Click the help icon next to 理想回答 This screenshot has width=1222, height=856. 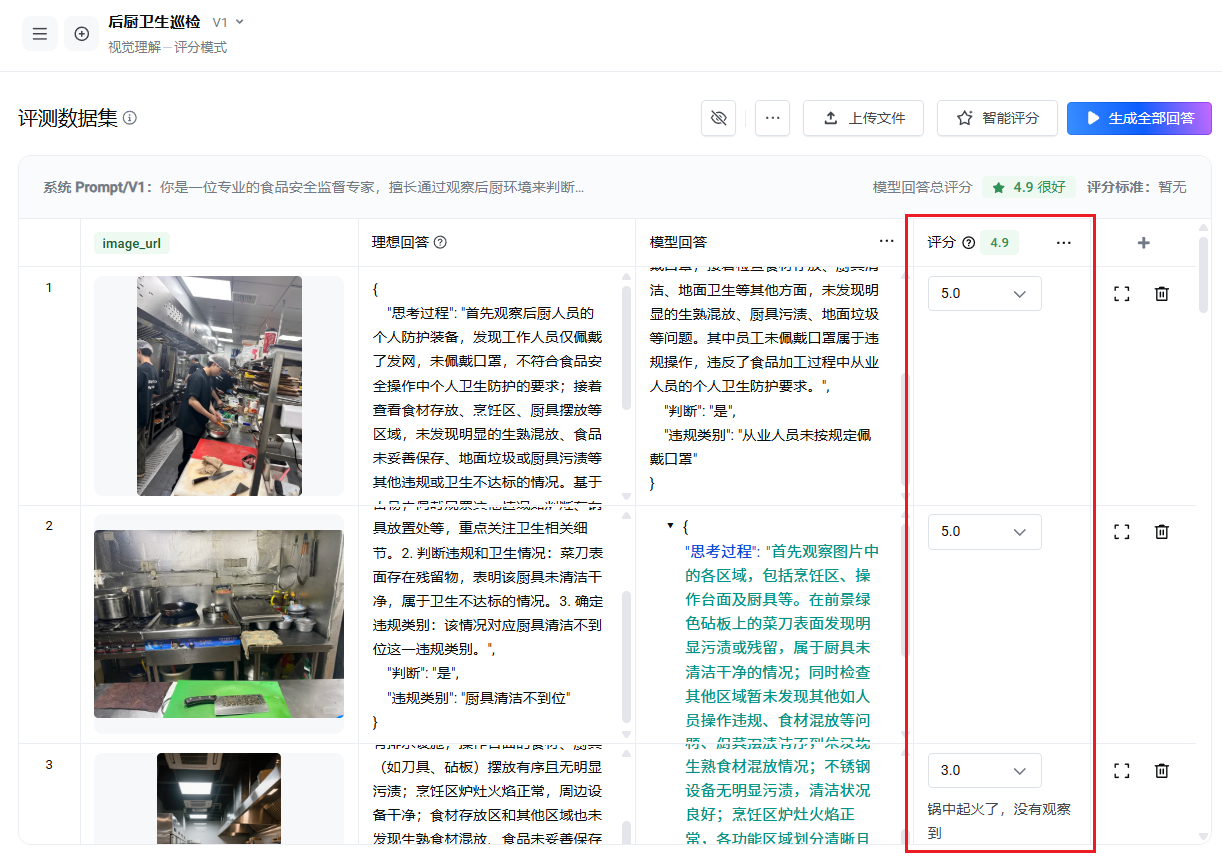pyautogui.click(x=441, y=242)
